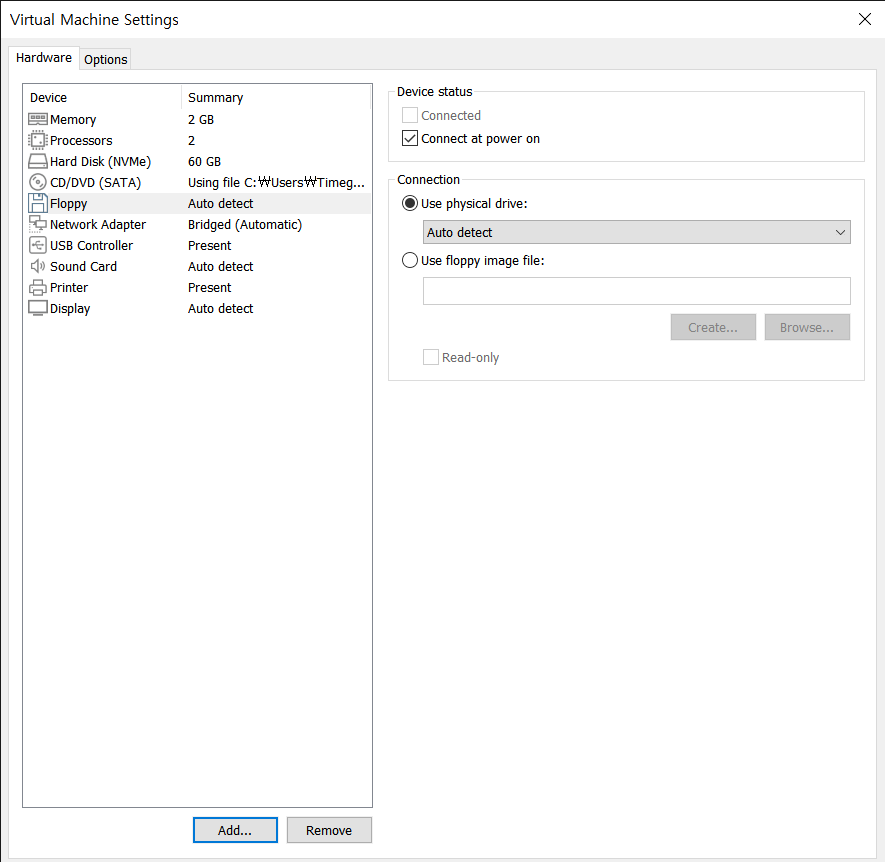Click the Browse... button

tap(807, 327)
